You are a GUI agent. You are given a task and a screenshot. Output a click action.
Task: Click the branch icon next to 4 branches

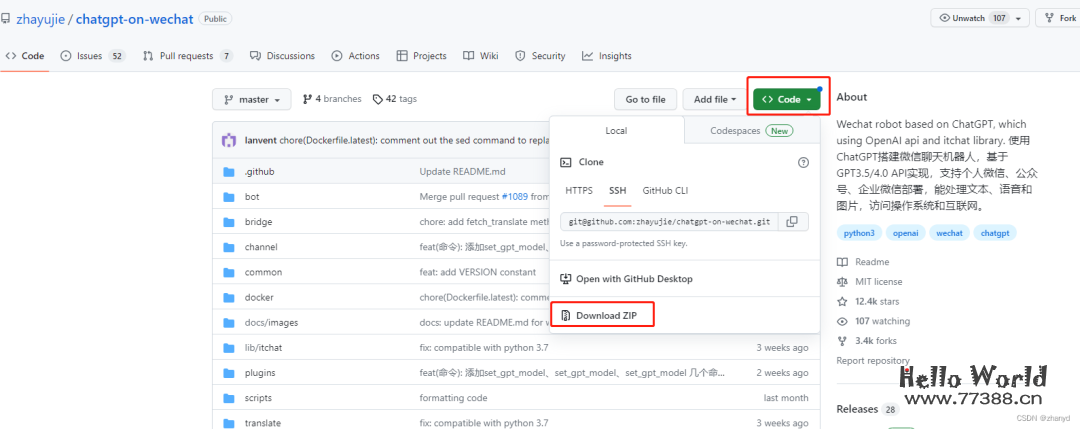[x=307, y=99]
